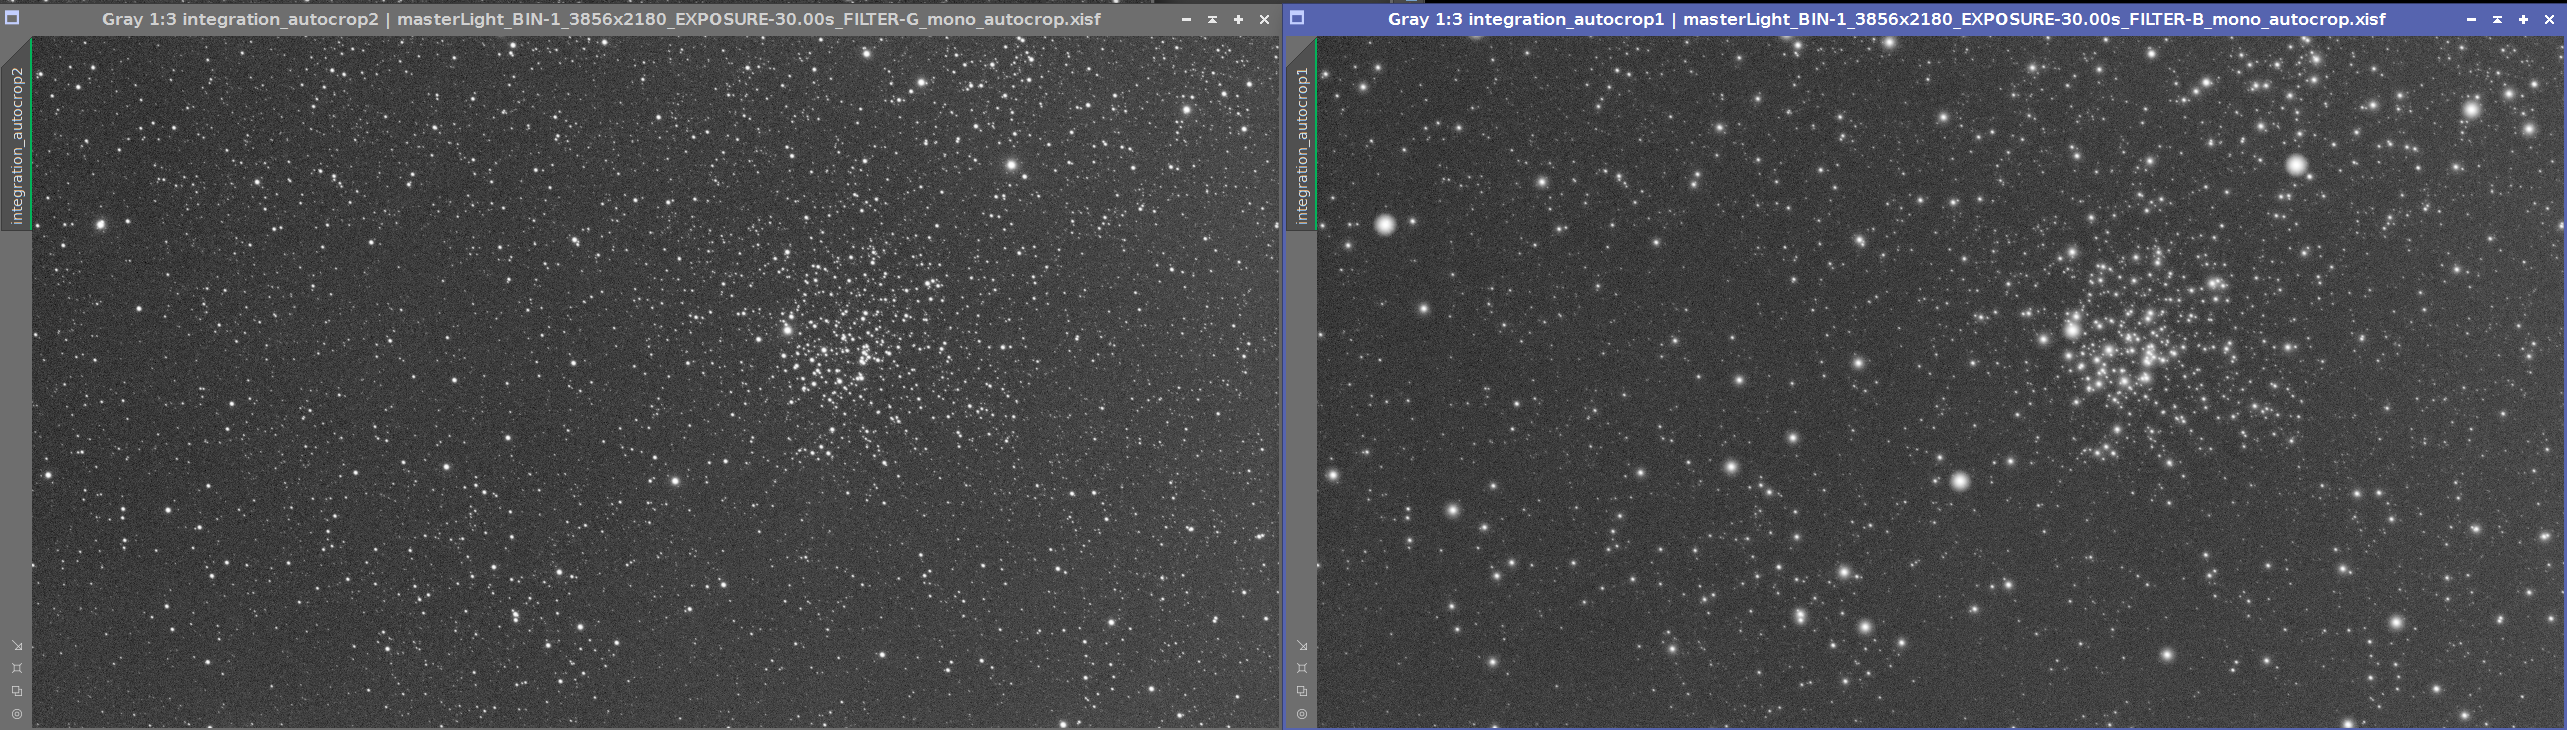Viewport: 2567px width, 730px height.
Task: Click square-with-corners fit icon in integration_autocrop2 window
Action: point(17,668)
